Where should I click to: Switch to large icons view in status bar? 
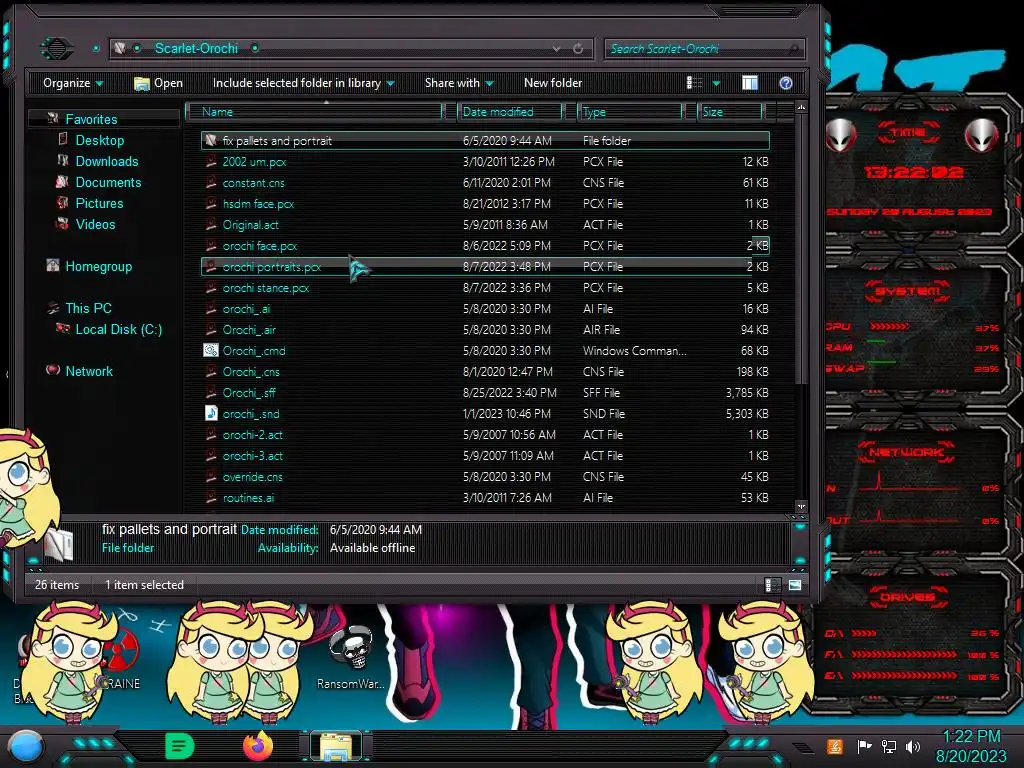[795, 585]
